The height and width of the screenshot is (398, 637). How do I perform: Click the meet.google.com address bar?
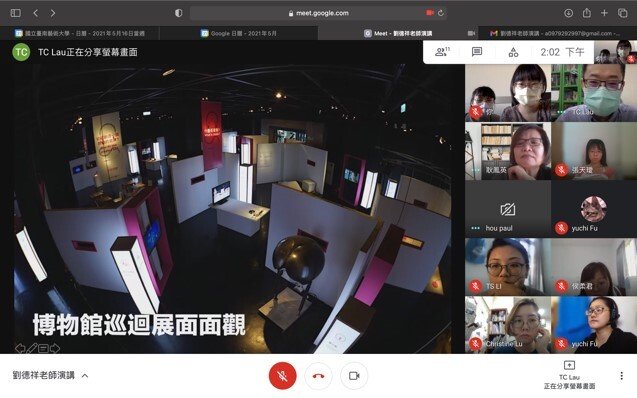tap(318, 13)
